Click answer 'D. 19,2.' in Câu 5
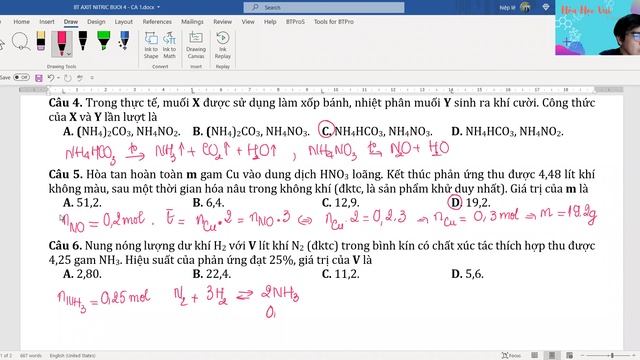The width and height of the screenshot is (640, 360). tap(470, 202)
